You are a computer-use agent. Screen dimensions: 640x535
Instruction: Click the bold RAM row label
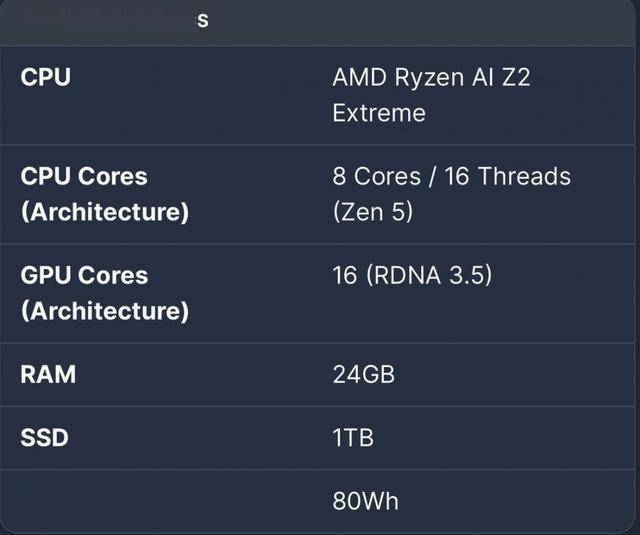click(x=48, y=374)
